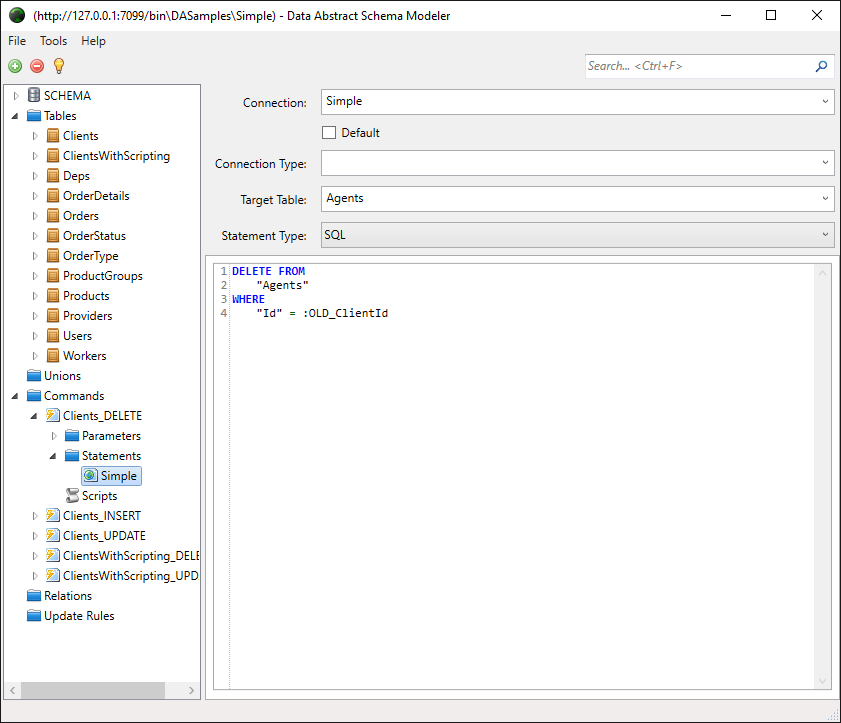This screenshot has width=841, height=723.
Task: Click the red remove button in toolbar
Action: pyautogui.click(x=37, y=66)
